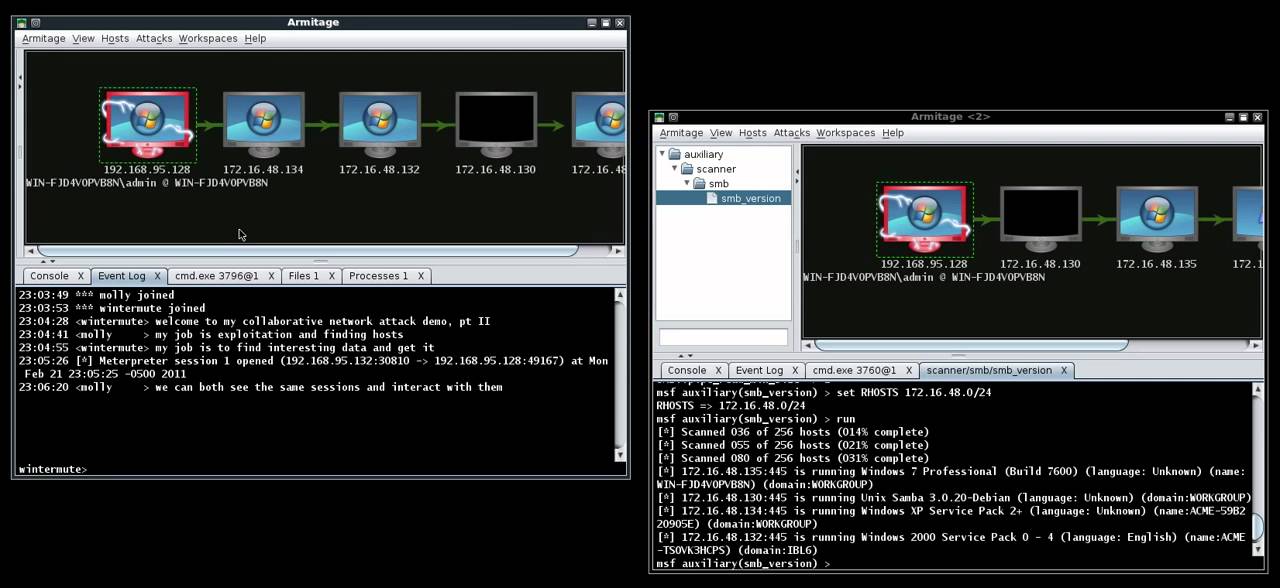Switch to Files 1 tab

(304, 276)
